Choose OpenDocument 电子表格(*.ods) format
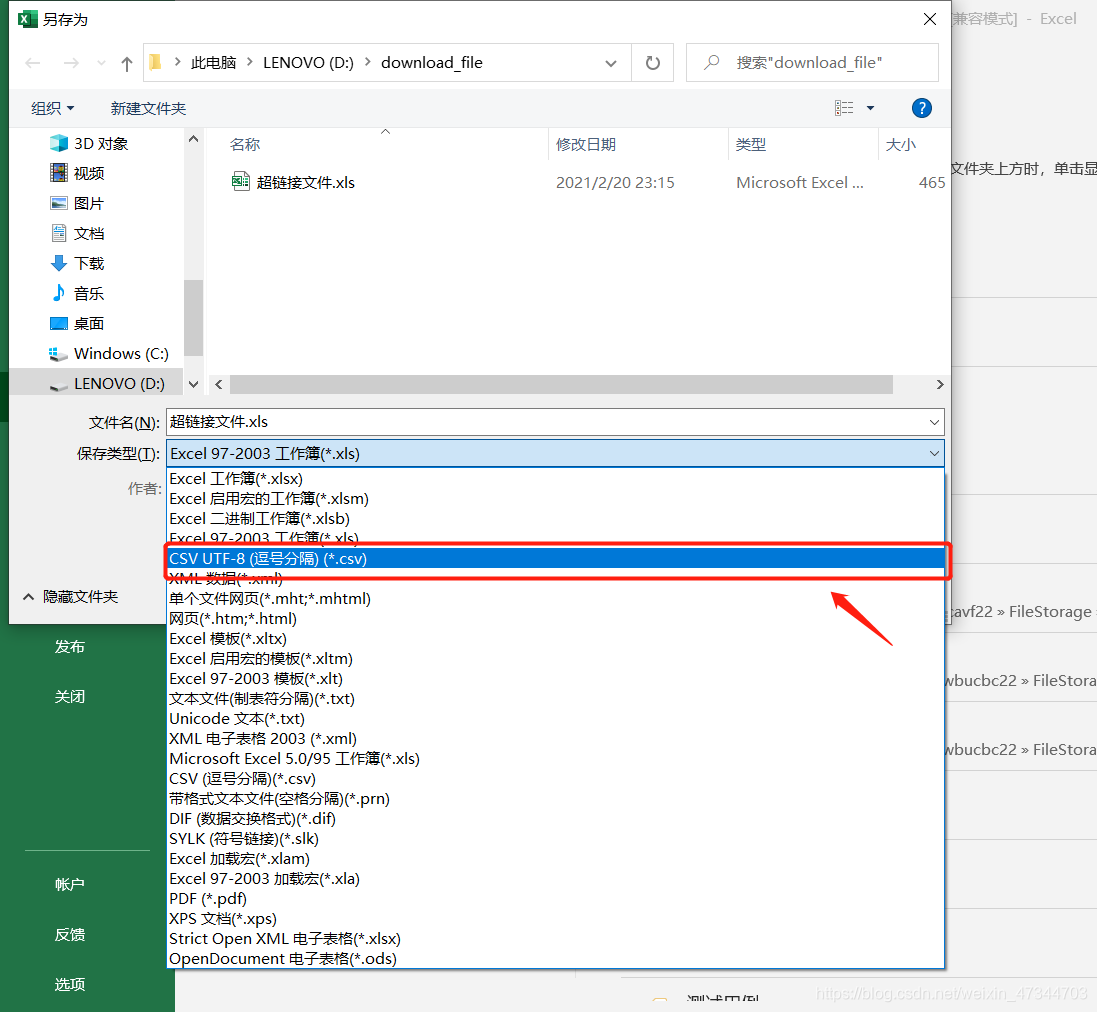Image resolution: width=1097 pixels, height=1012 pixels. tap(555, 958)
